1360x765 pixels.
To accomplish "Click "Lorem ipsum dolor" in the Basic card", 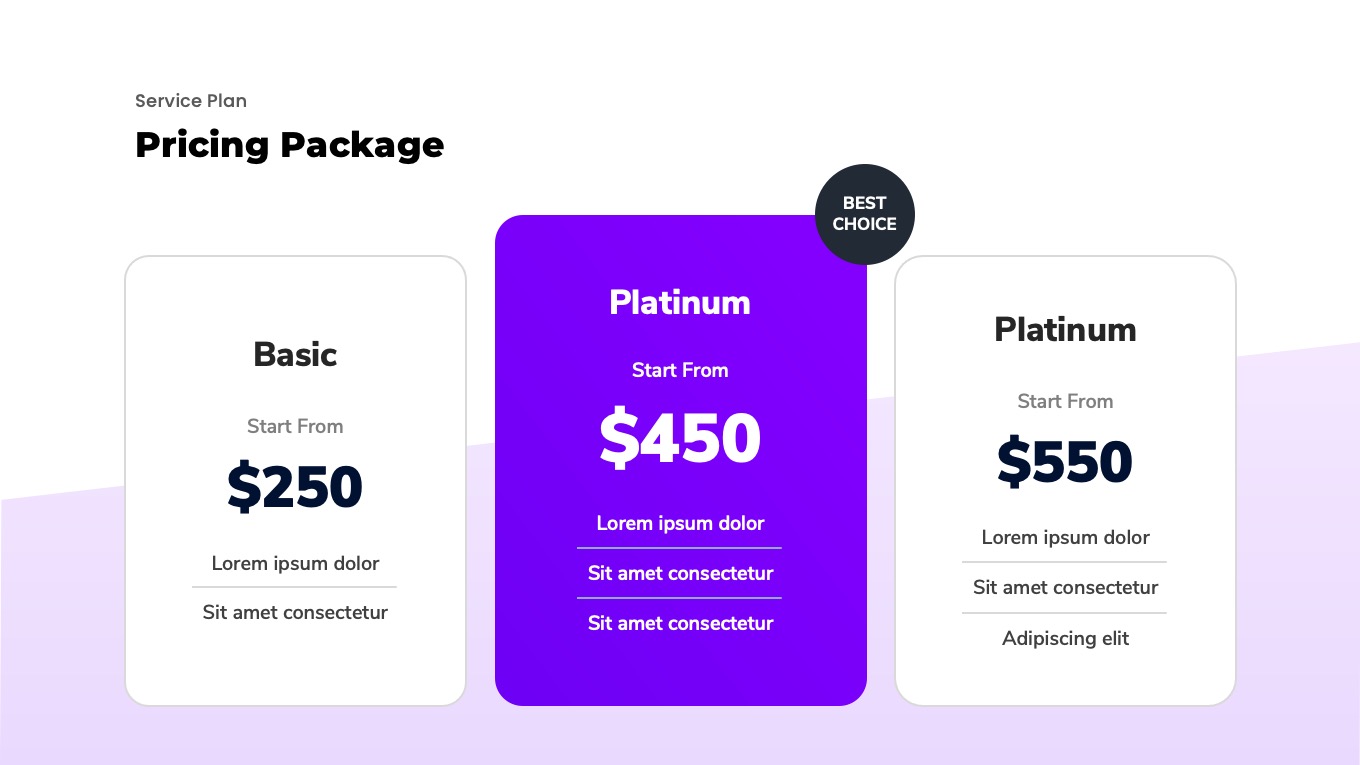I will pos(295,563).
